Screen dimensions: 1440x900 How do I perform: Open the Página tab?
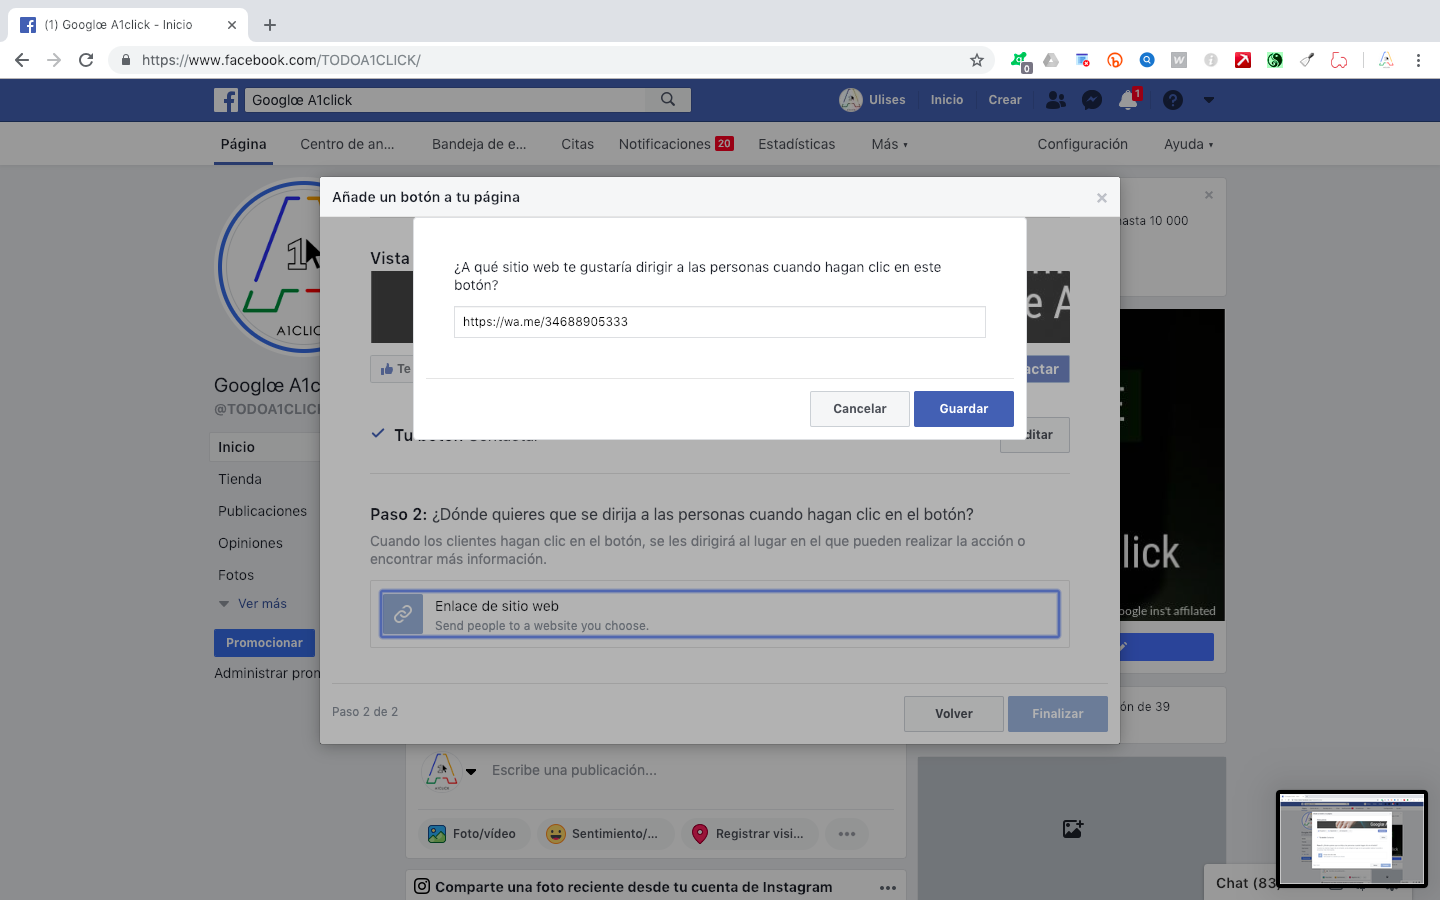(243, 144)
